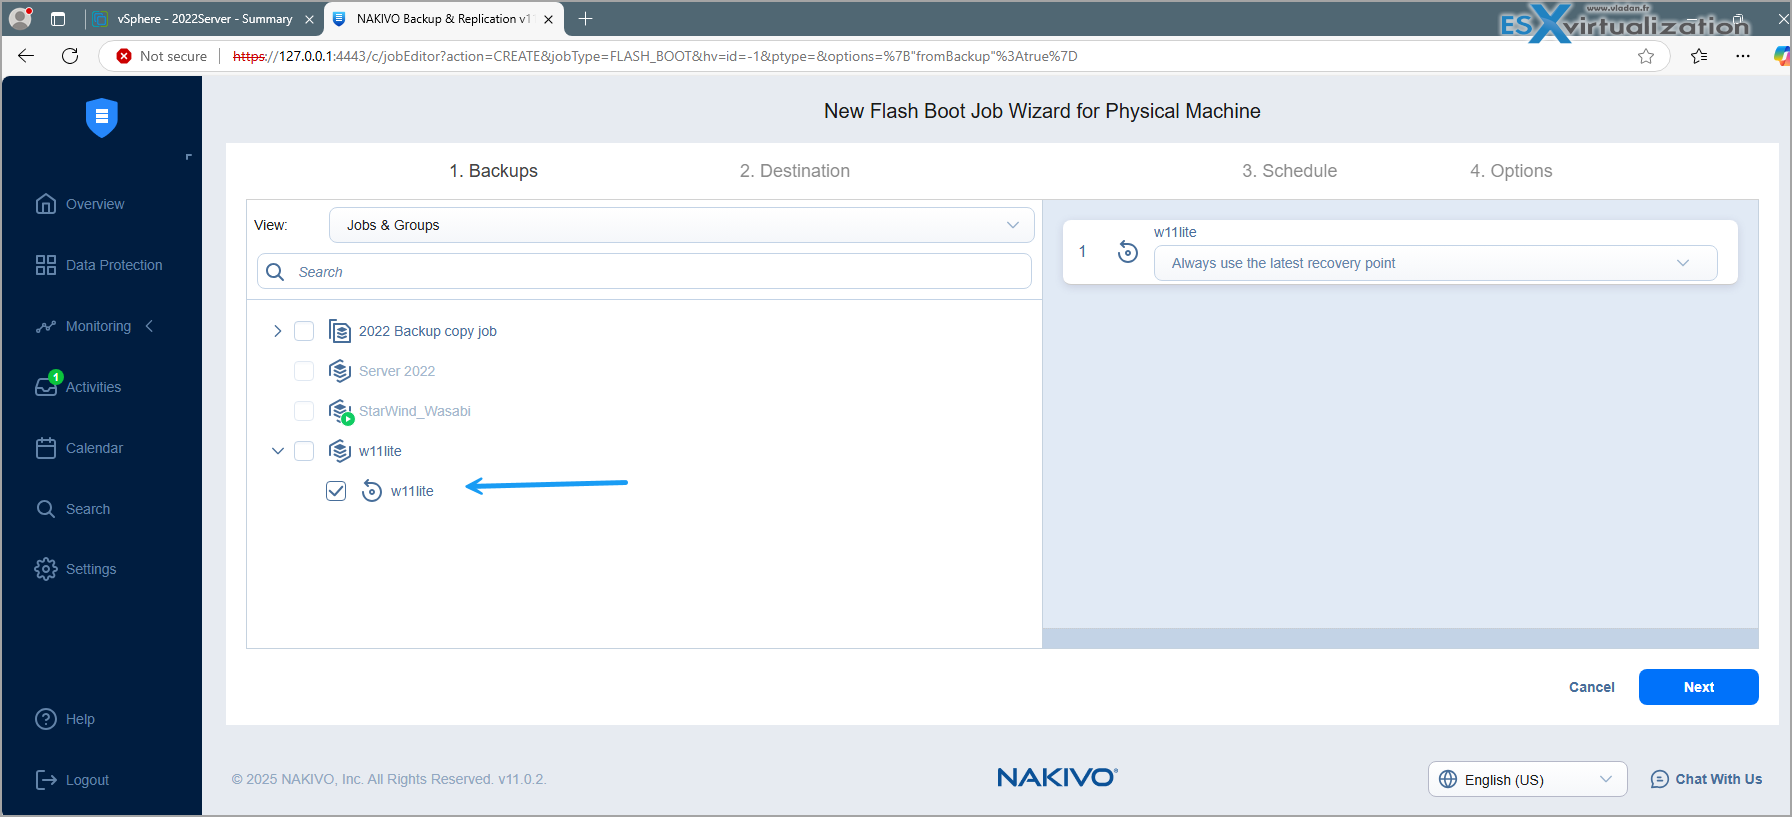
Task: Expand 2022 Backup copy job tree node
Action: pos(278,331)
